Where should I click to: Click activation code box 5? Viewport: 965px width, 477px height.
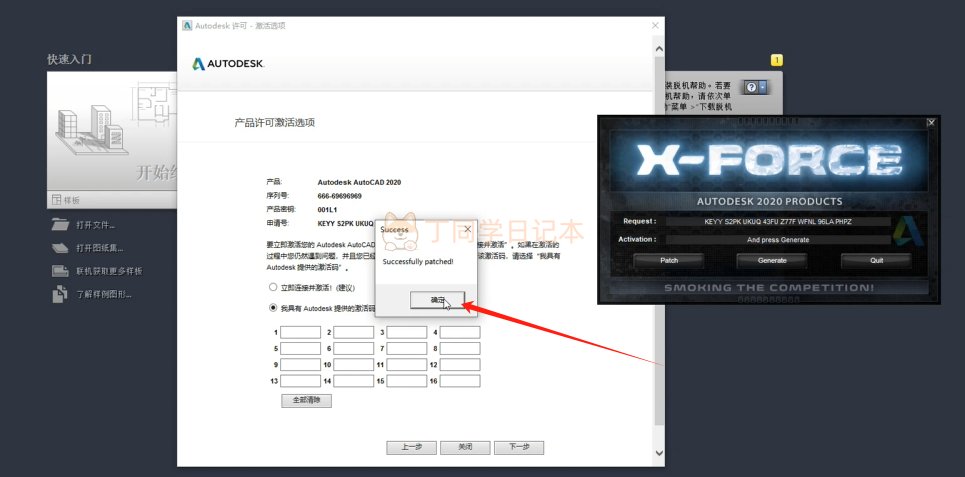[x=300, y=348]
